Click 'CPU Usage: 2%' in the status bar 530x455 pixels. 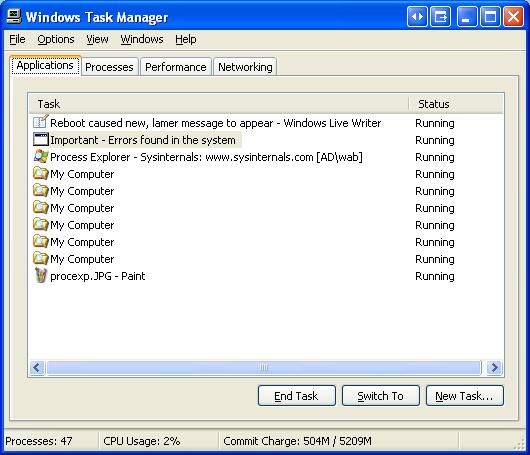[142, 441]
